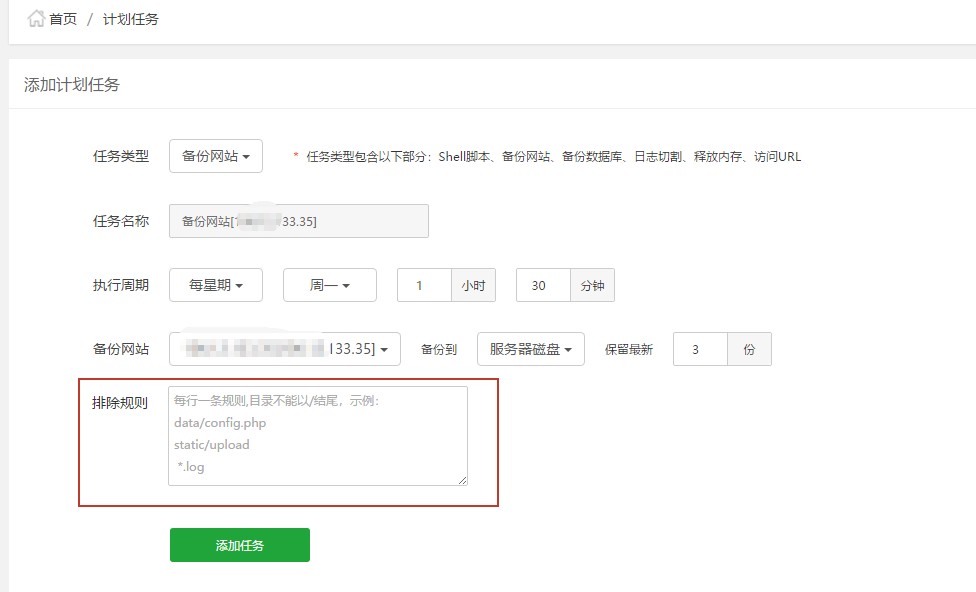Expand the 任务类型 dropdown showing 备份网站
Screen dimensions: 976x592
click(215, 156)
